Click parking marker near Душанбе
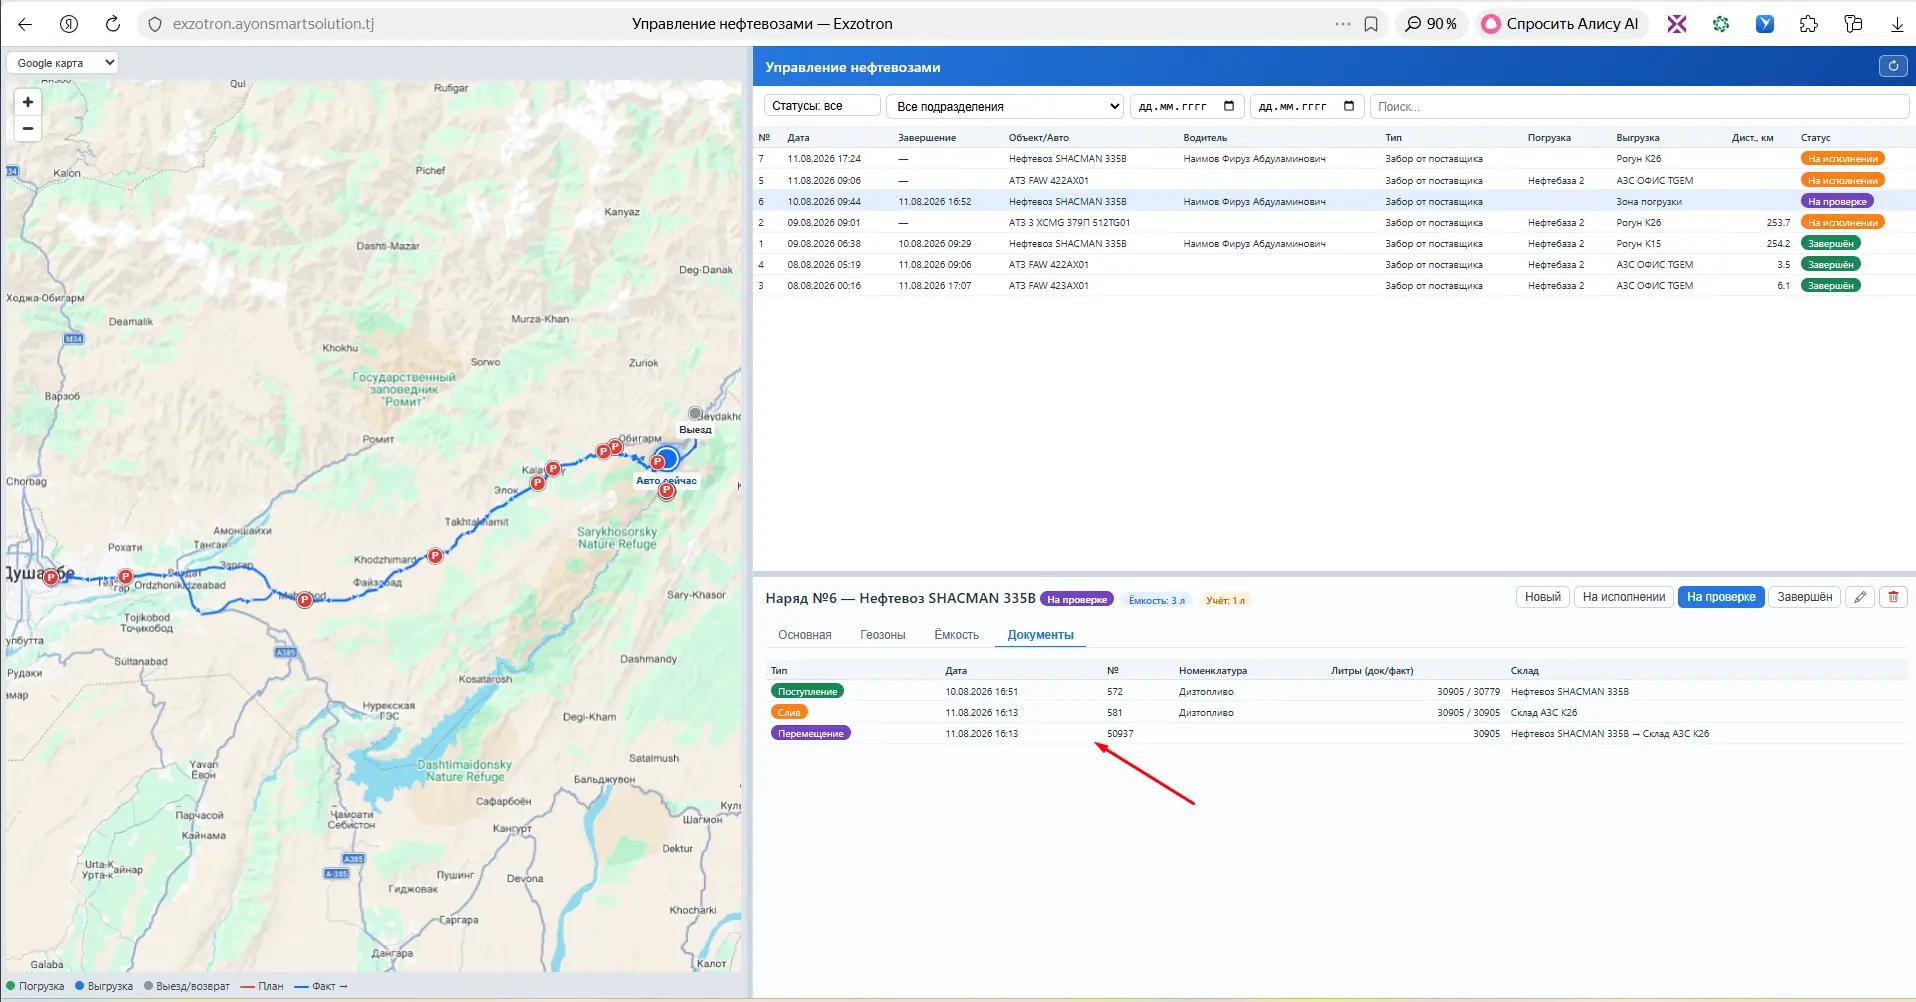1916x1002 pixels. (x=50, y=577)
